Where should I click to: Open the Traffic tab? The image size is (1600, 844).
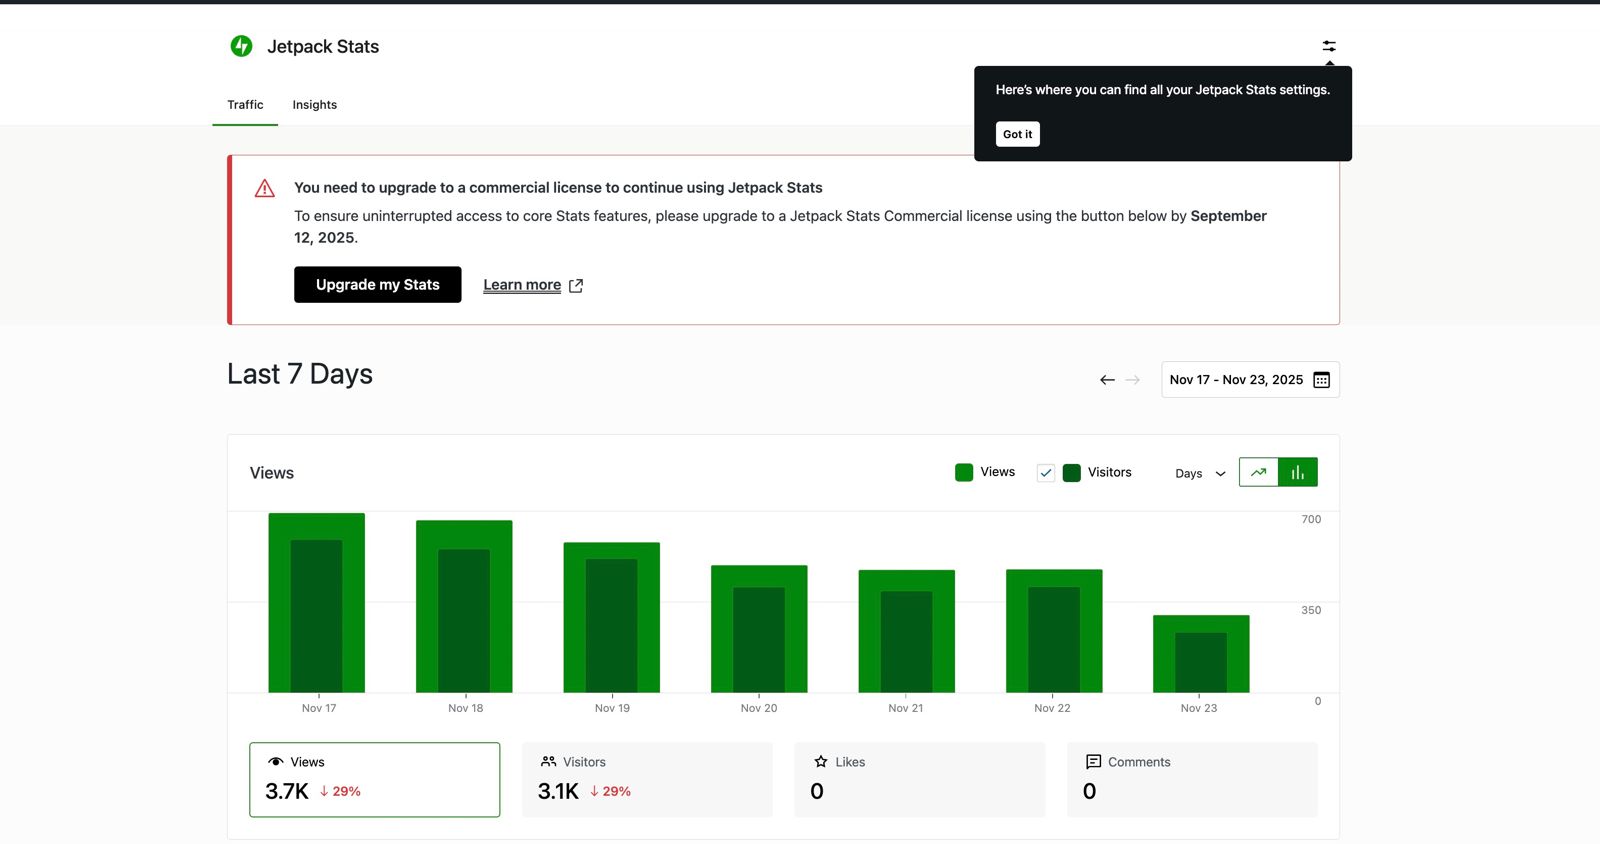click(x=245, y=105)
